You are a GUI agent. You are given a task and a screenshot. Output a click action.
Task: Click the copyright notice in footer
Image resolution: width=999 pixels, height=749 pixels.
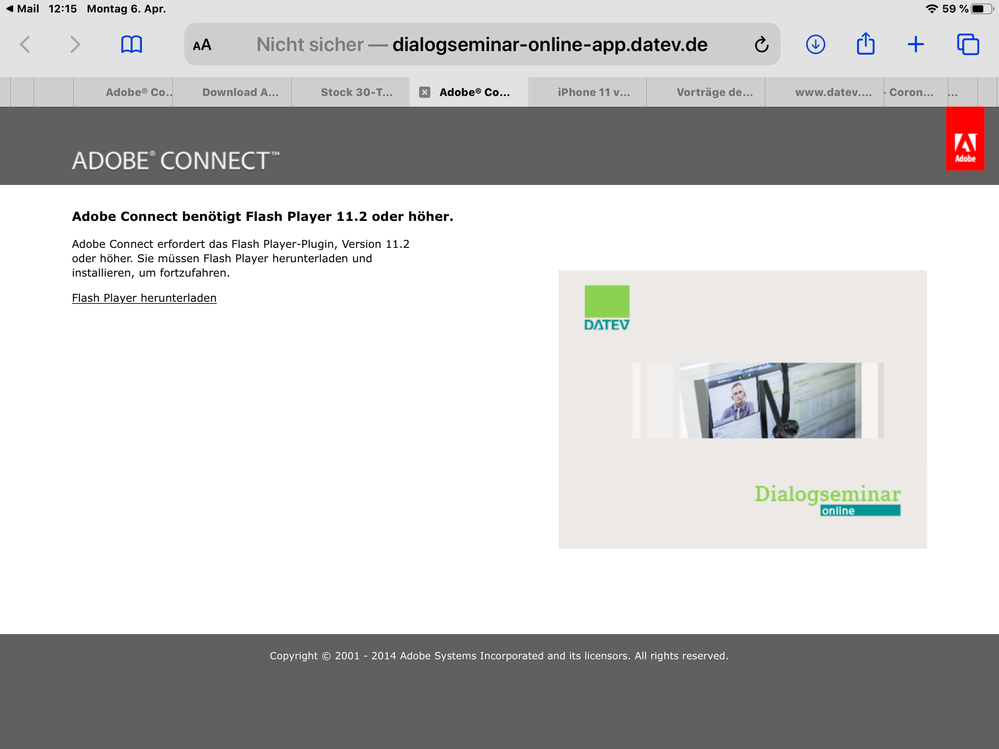[x=499, y=655]
